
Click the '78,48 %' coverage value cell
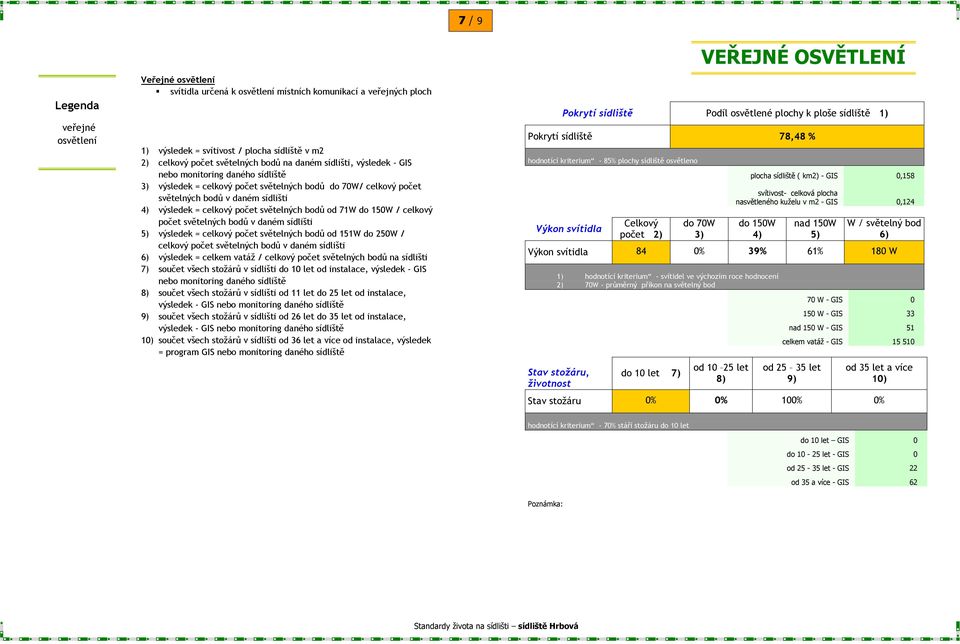(797, 136)
